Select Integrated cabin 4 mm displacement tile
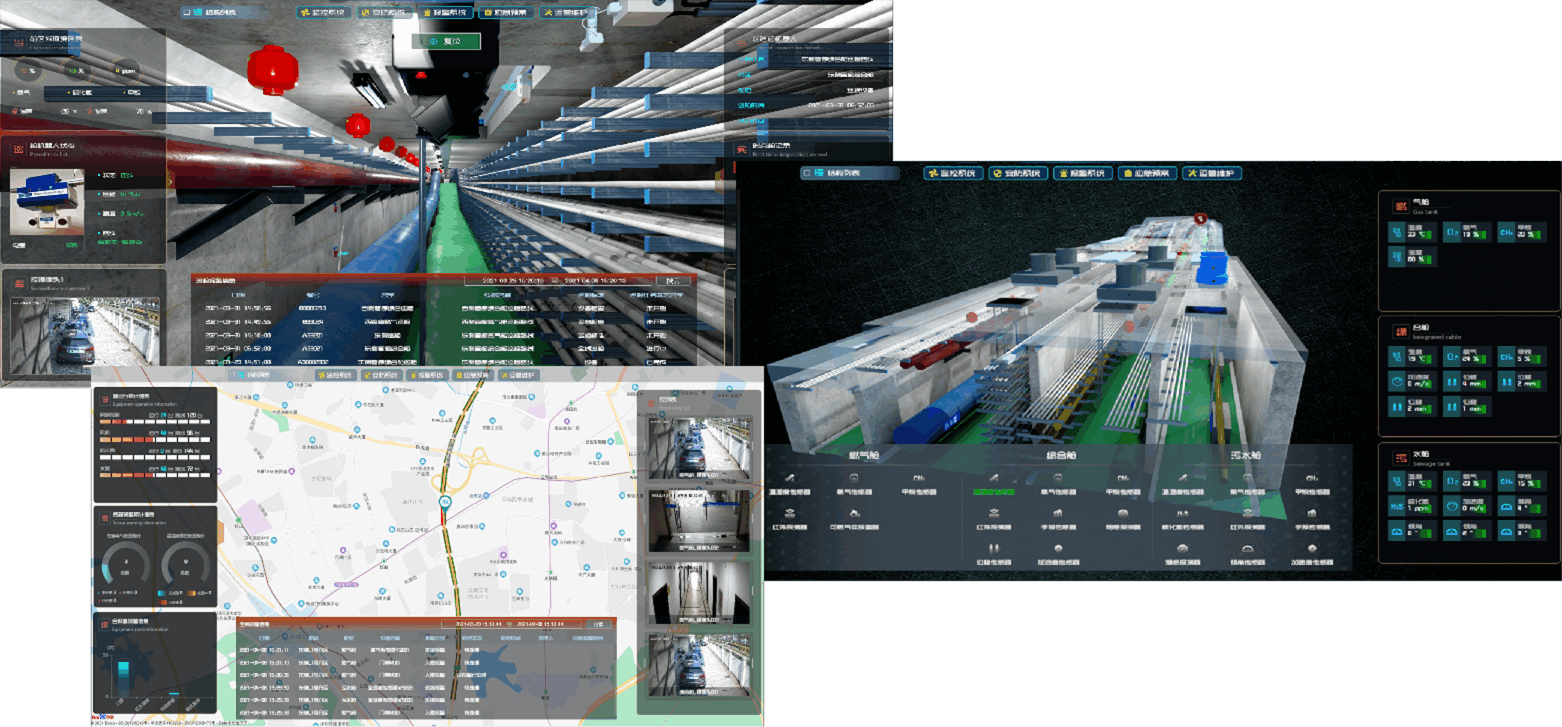The image size is (1562, 727). [x=1465, y=381]
